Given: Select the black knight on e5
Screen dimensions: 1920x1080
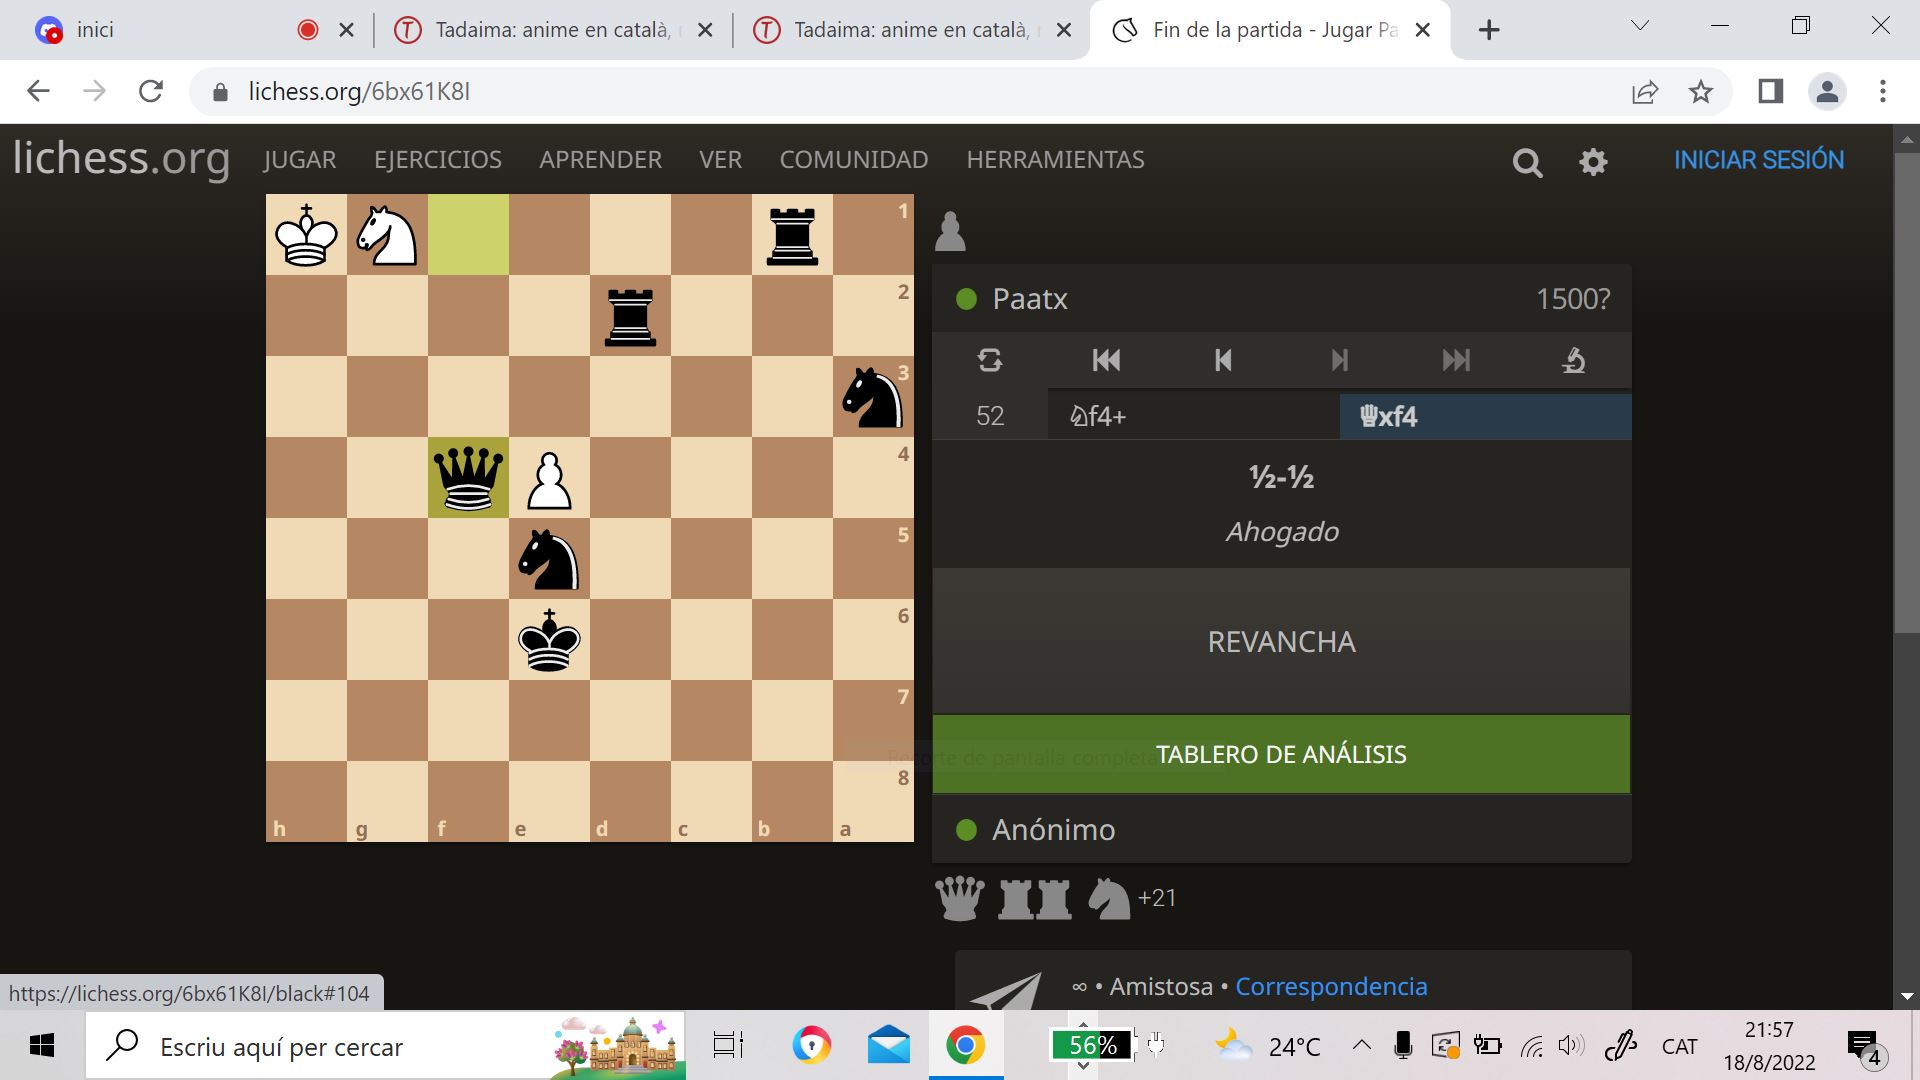Looking at the screenshot, I should (549, 559).
